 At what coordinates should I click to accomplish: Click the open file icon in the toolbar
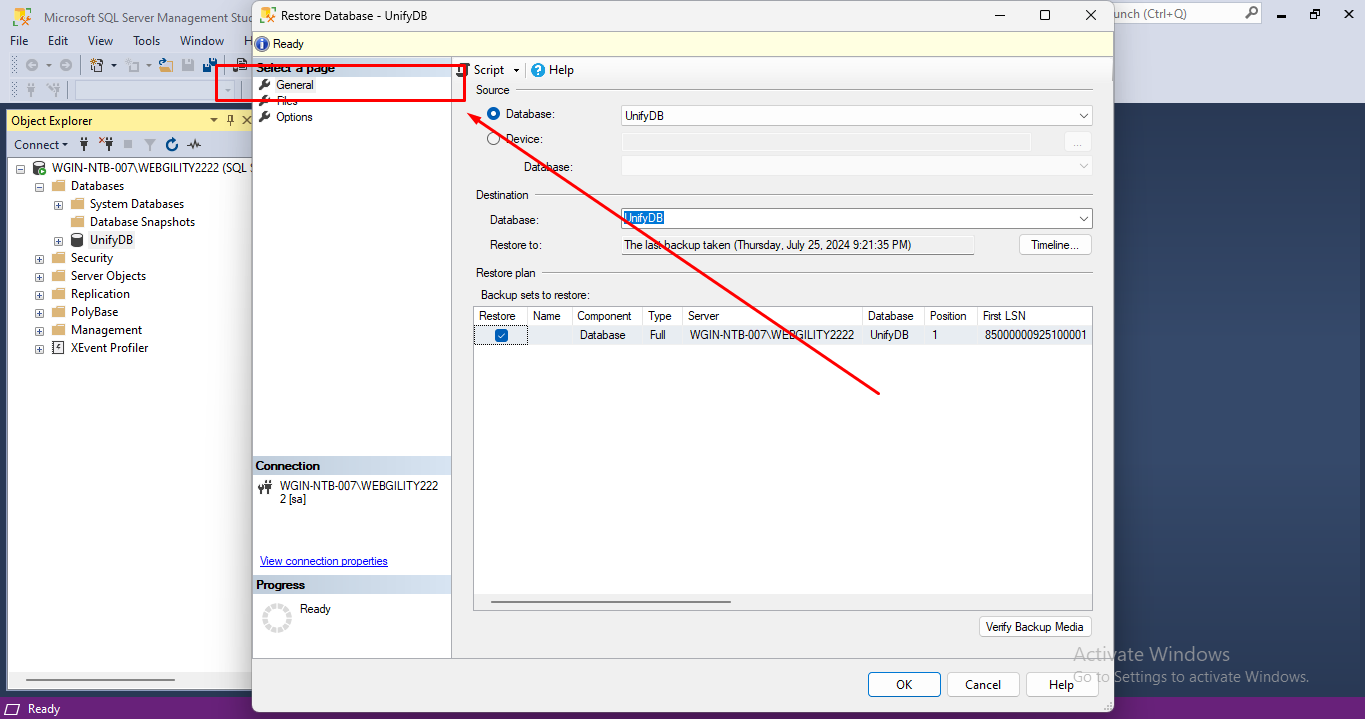tap(166, 65)
